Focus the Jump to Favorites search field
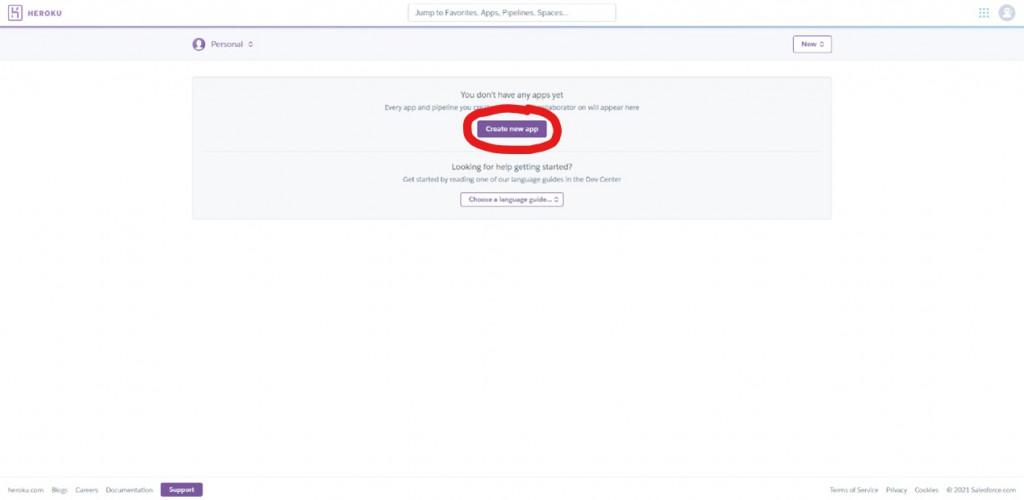This screenshot has width=1024, height=500. [x=512, y=12]
